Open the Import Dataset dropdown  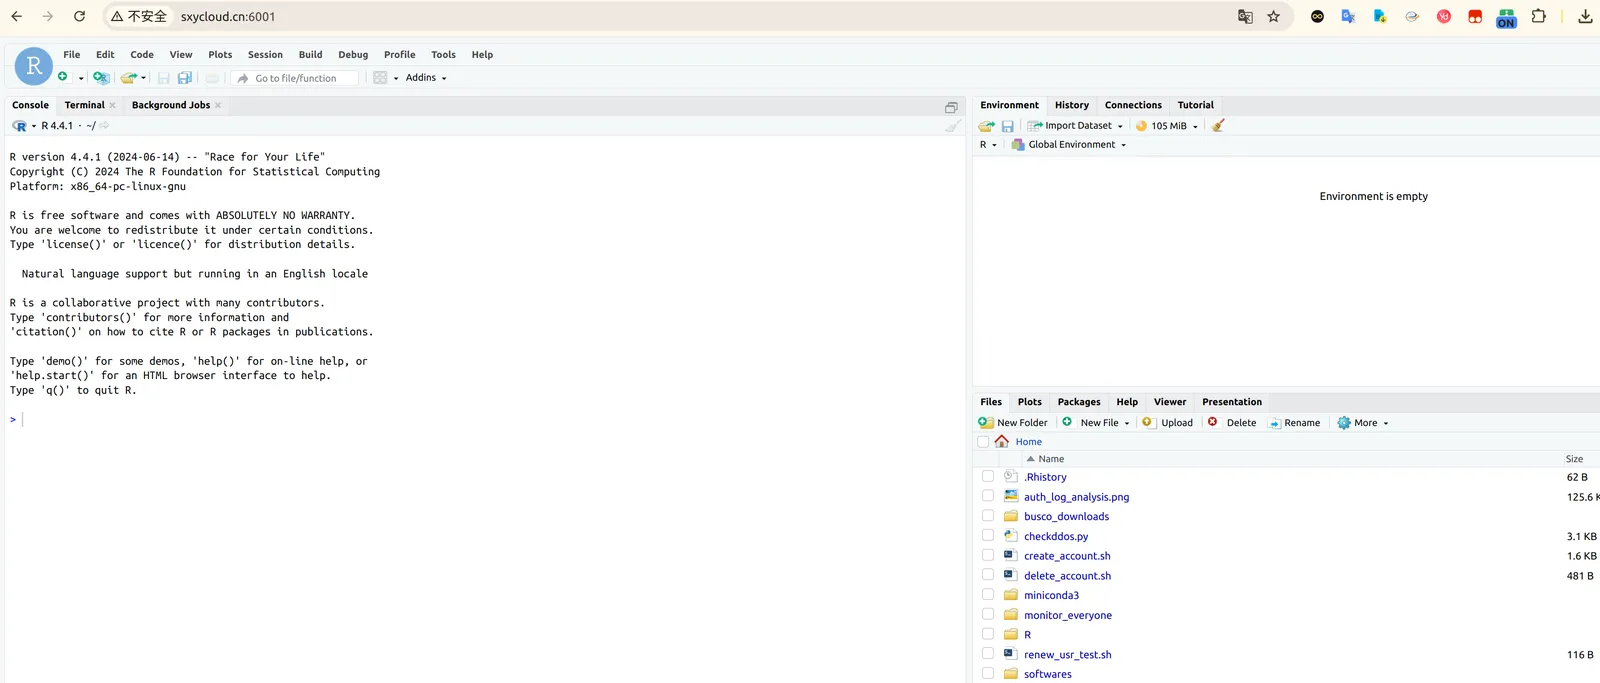(1076, 126)
